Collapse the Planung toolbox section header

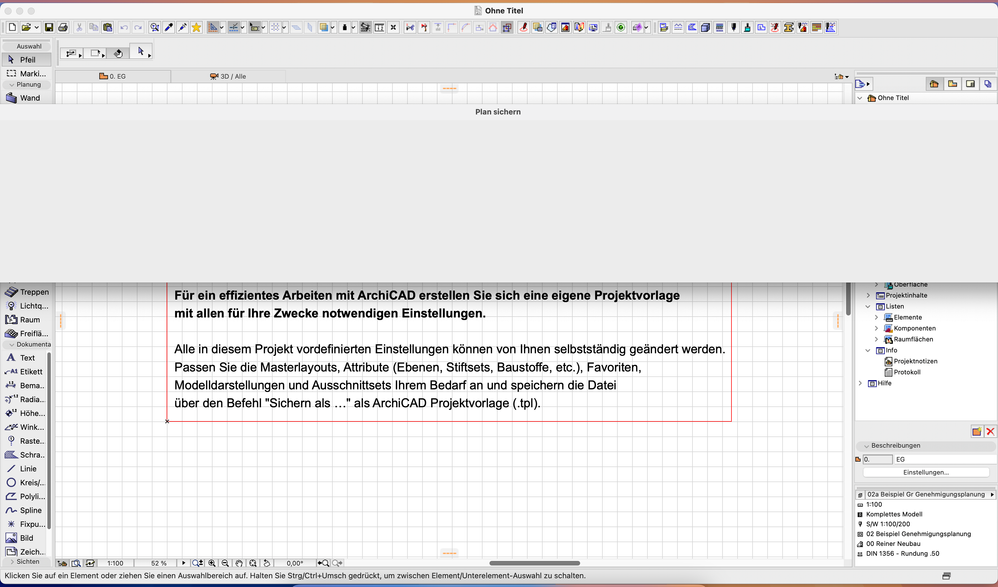26,84
